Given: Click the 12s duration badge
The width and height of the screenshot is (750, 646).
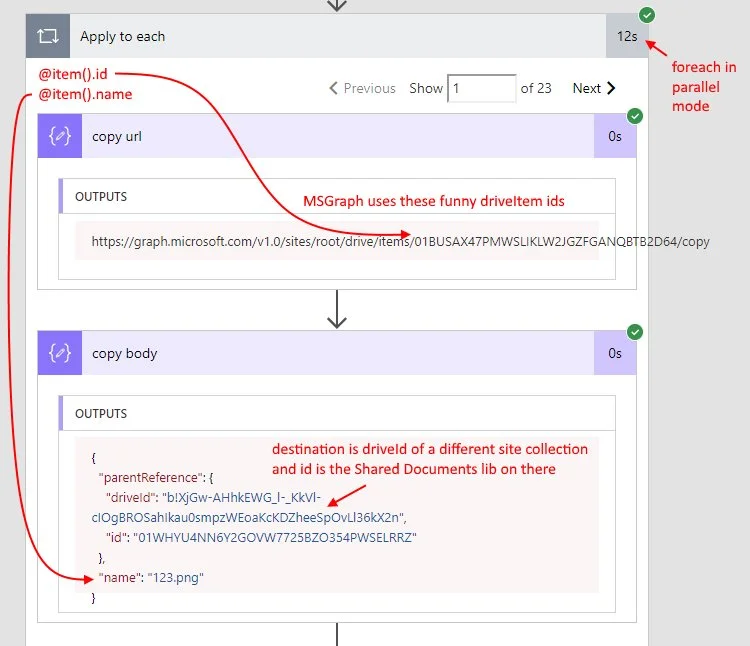Looking at the screenshot, I should click(627, 36).
